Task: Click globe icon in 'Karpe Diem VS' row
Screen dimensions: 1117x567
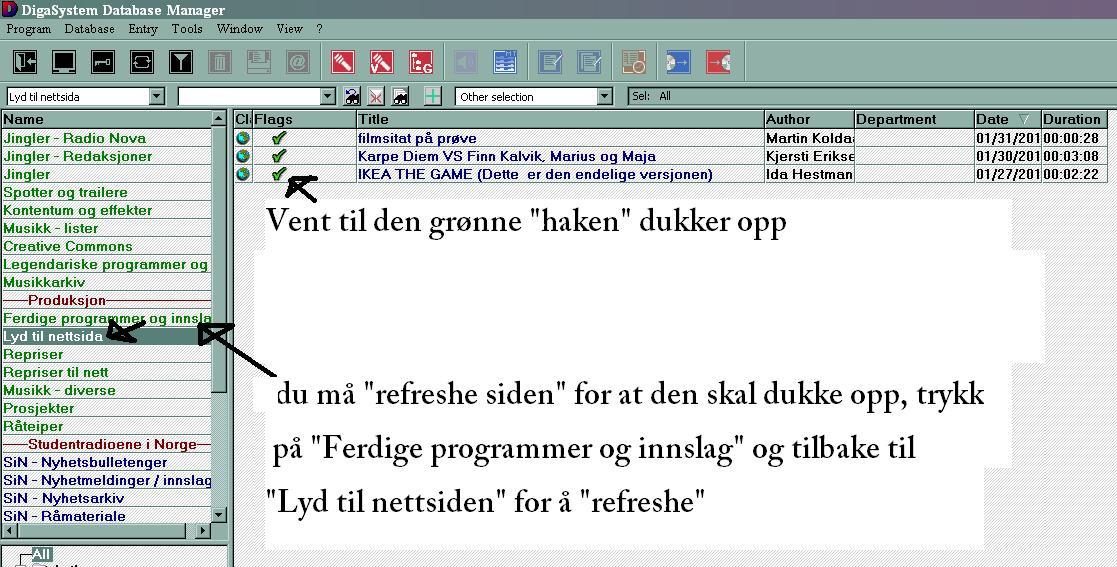Action: tap(243, 155)
